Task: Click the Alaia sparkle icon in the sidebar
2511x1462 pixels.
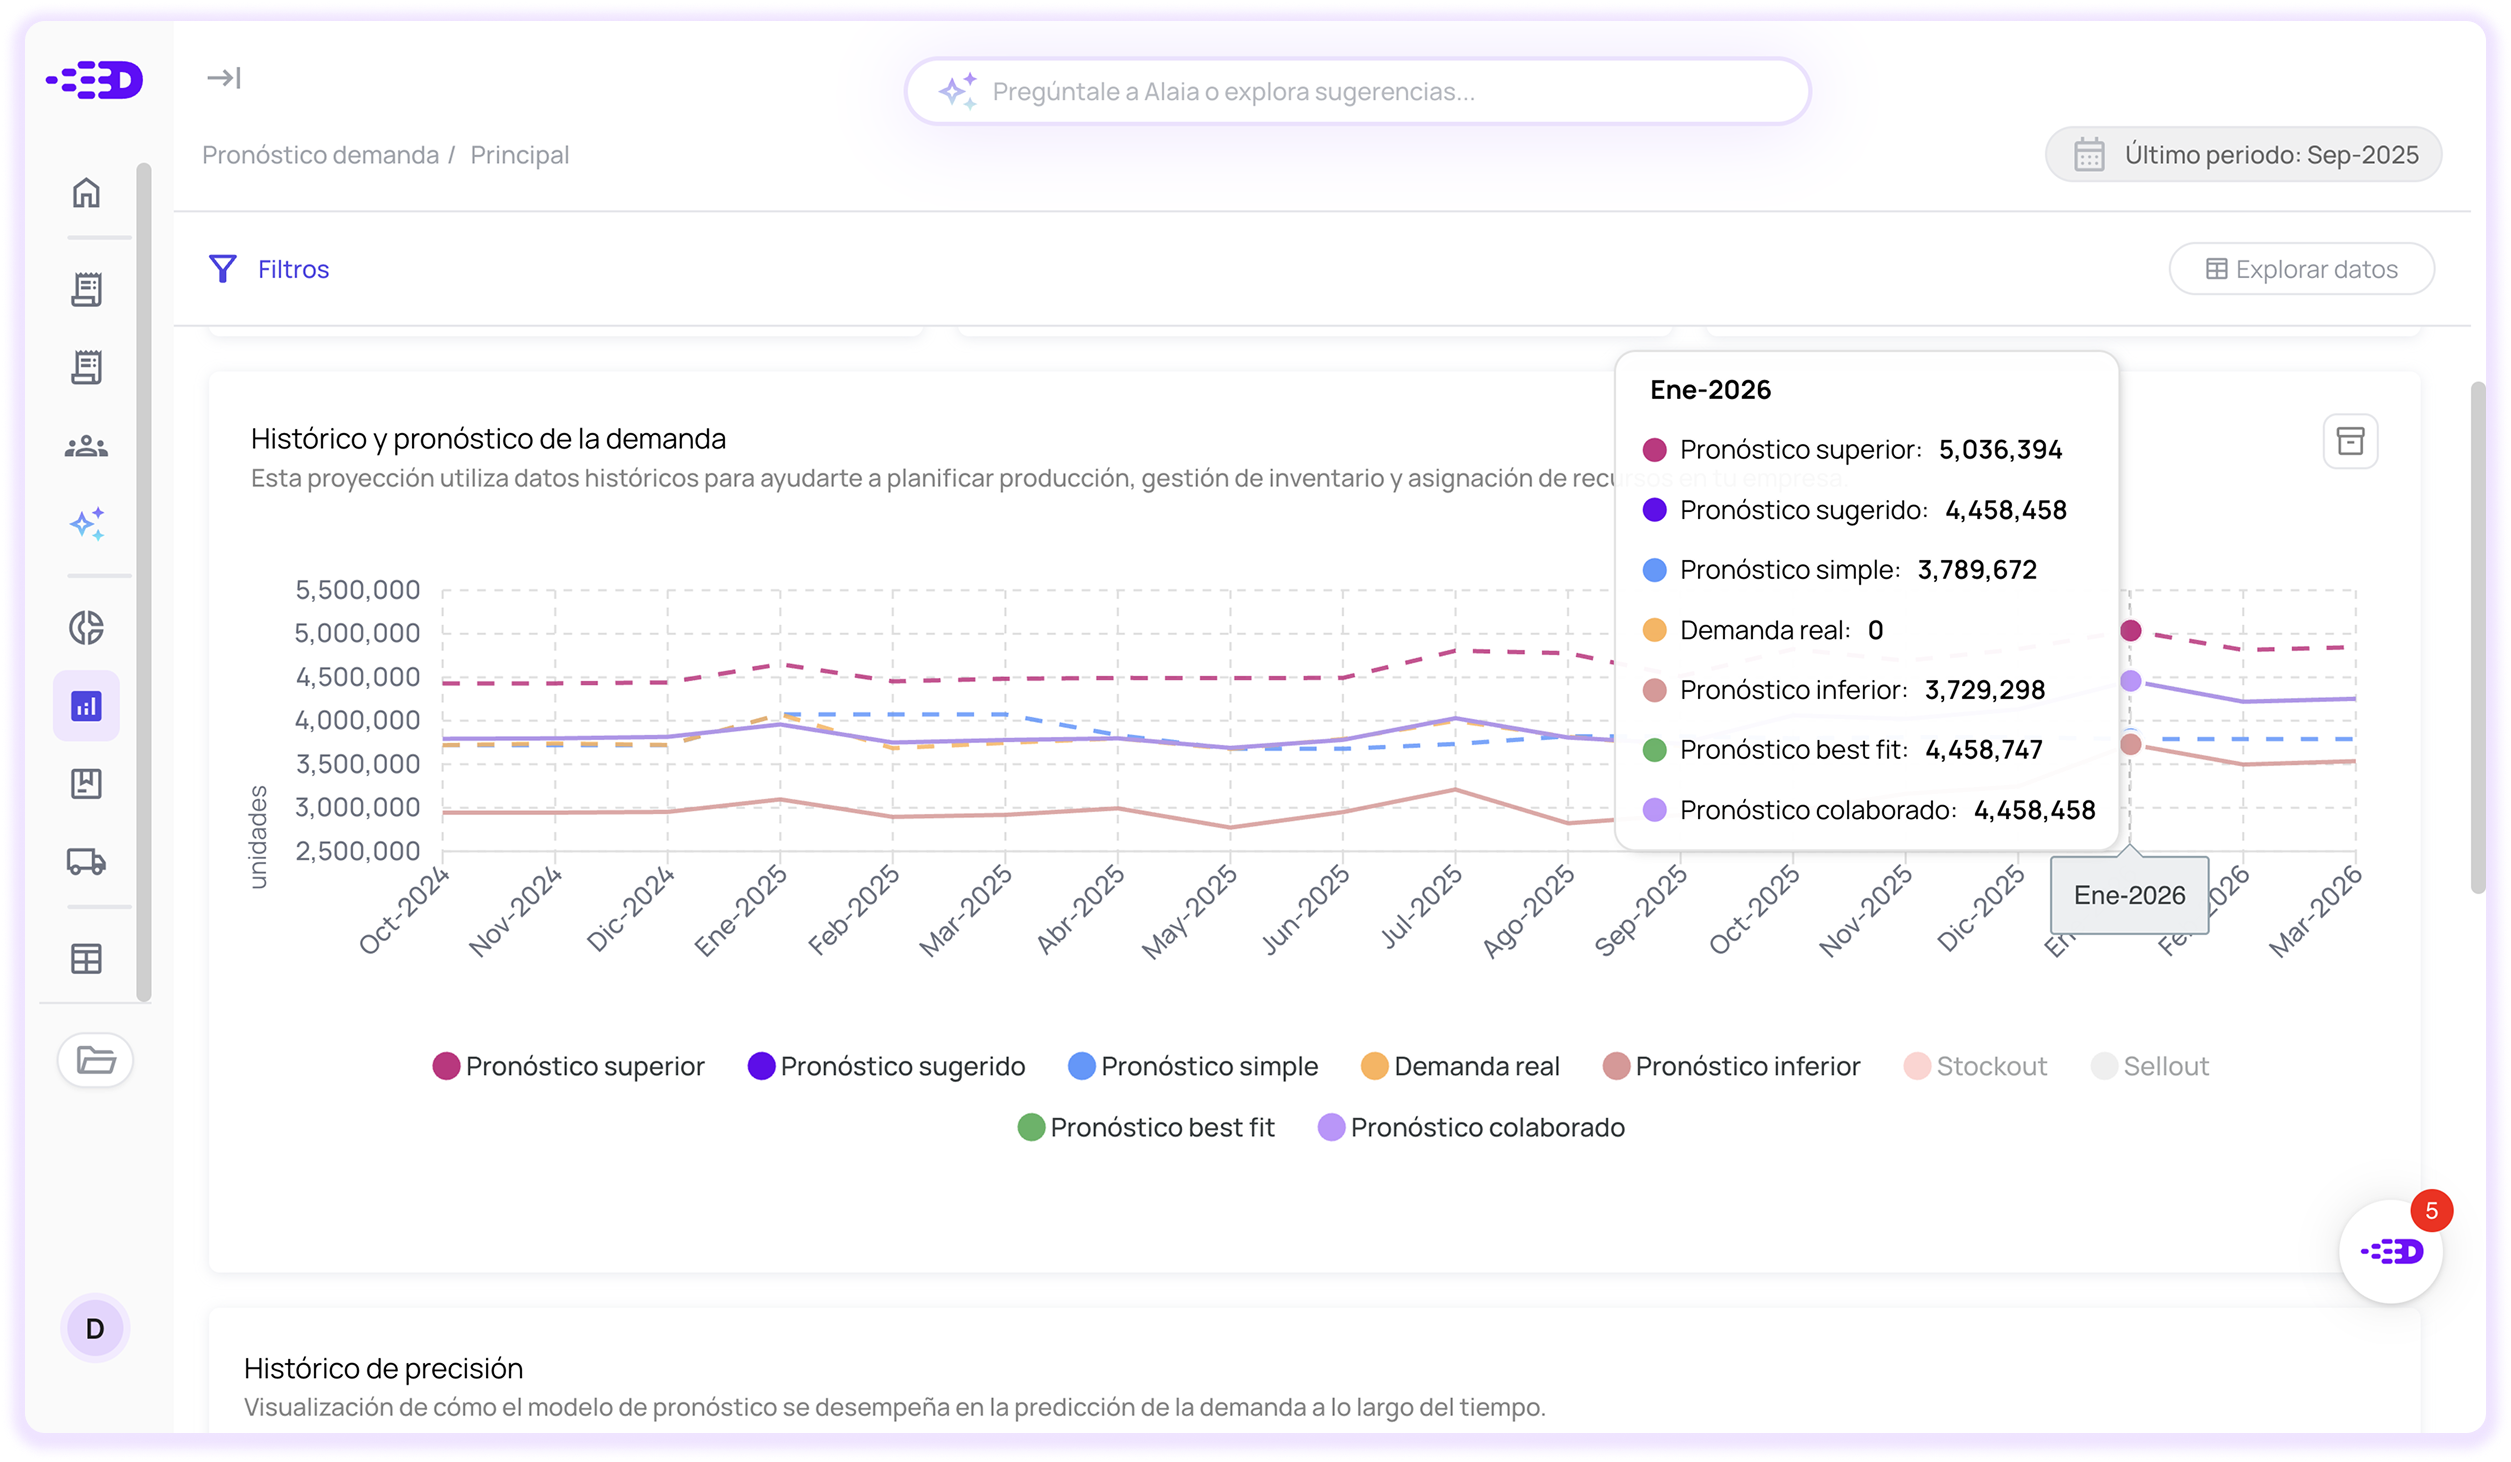Action: pos(86,523)
